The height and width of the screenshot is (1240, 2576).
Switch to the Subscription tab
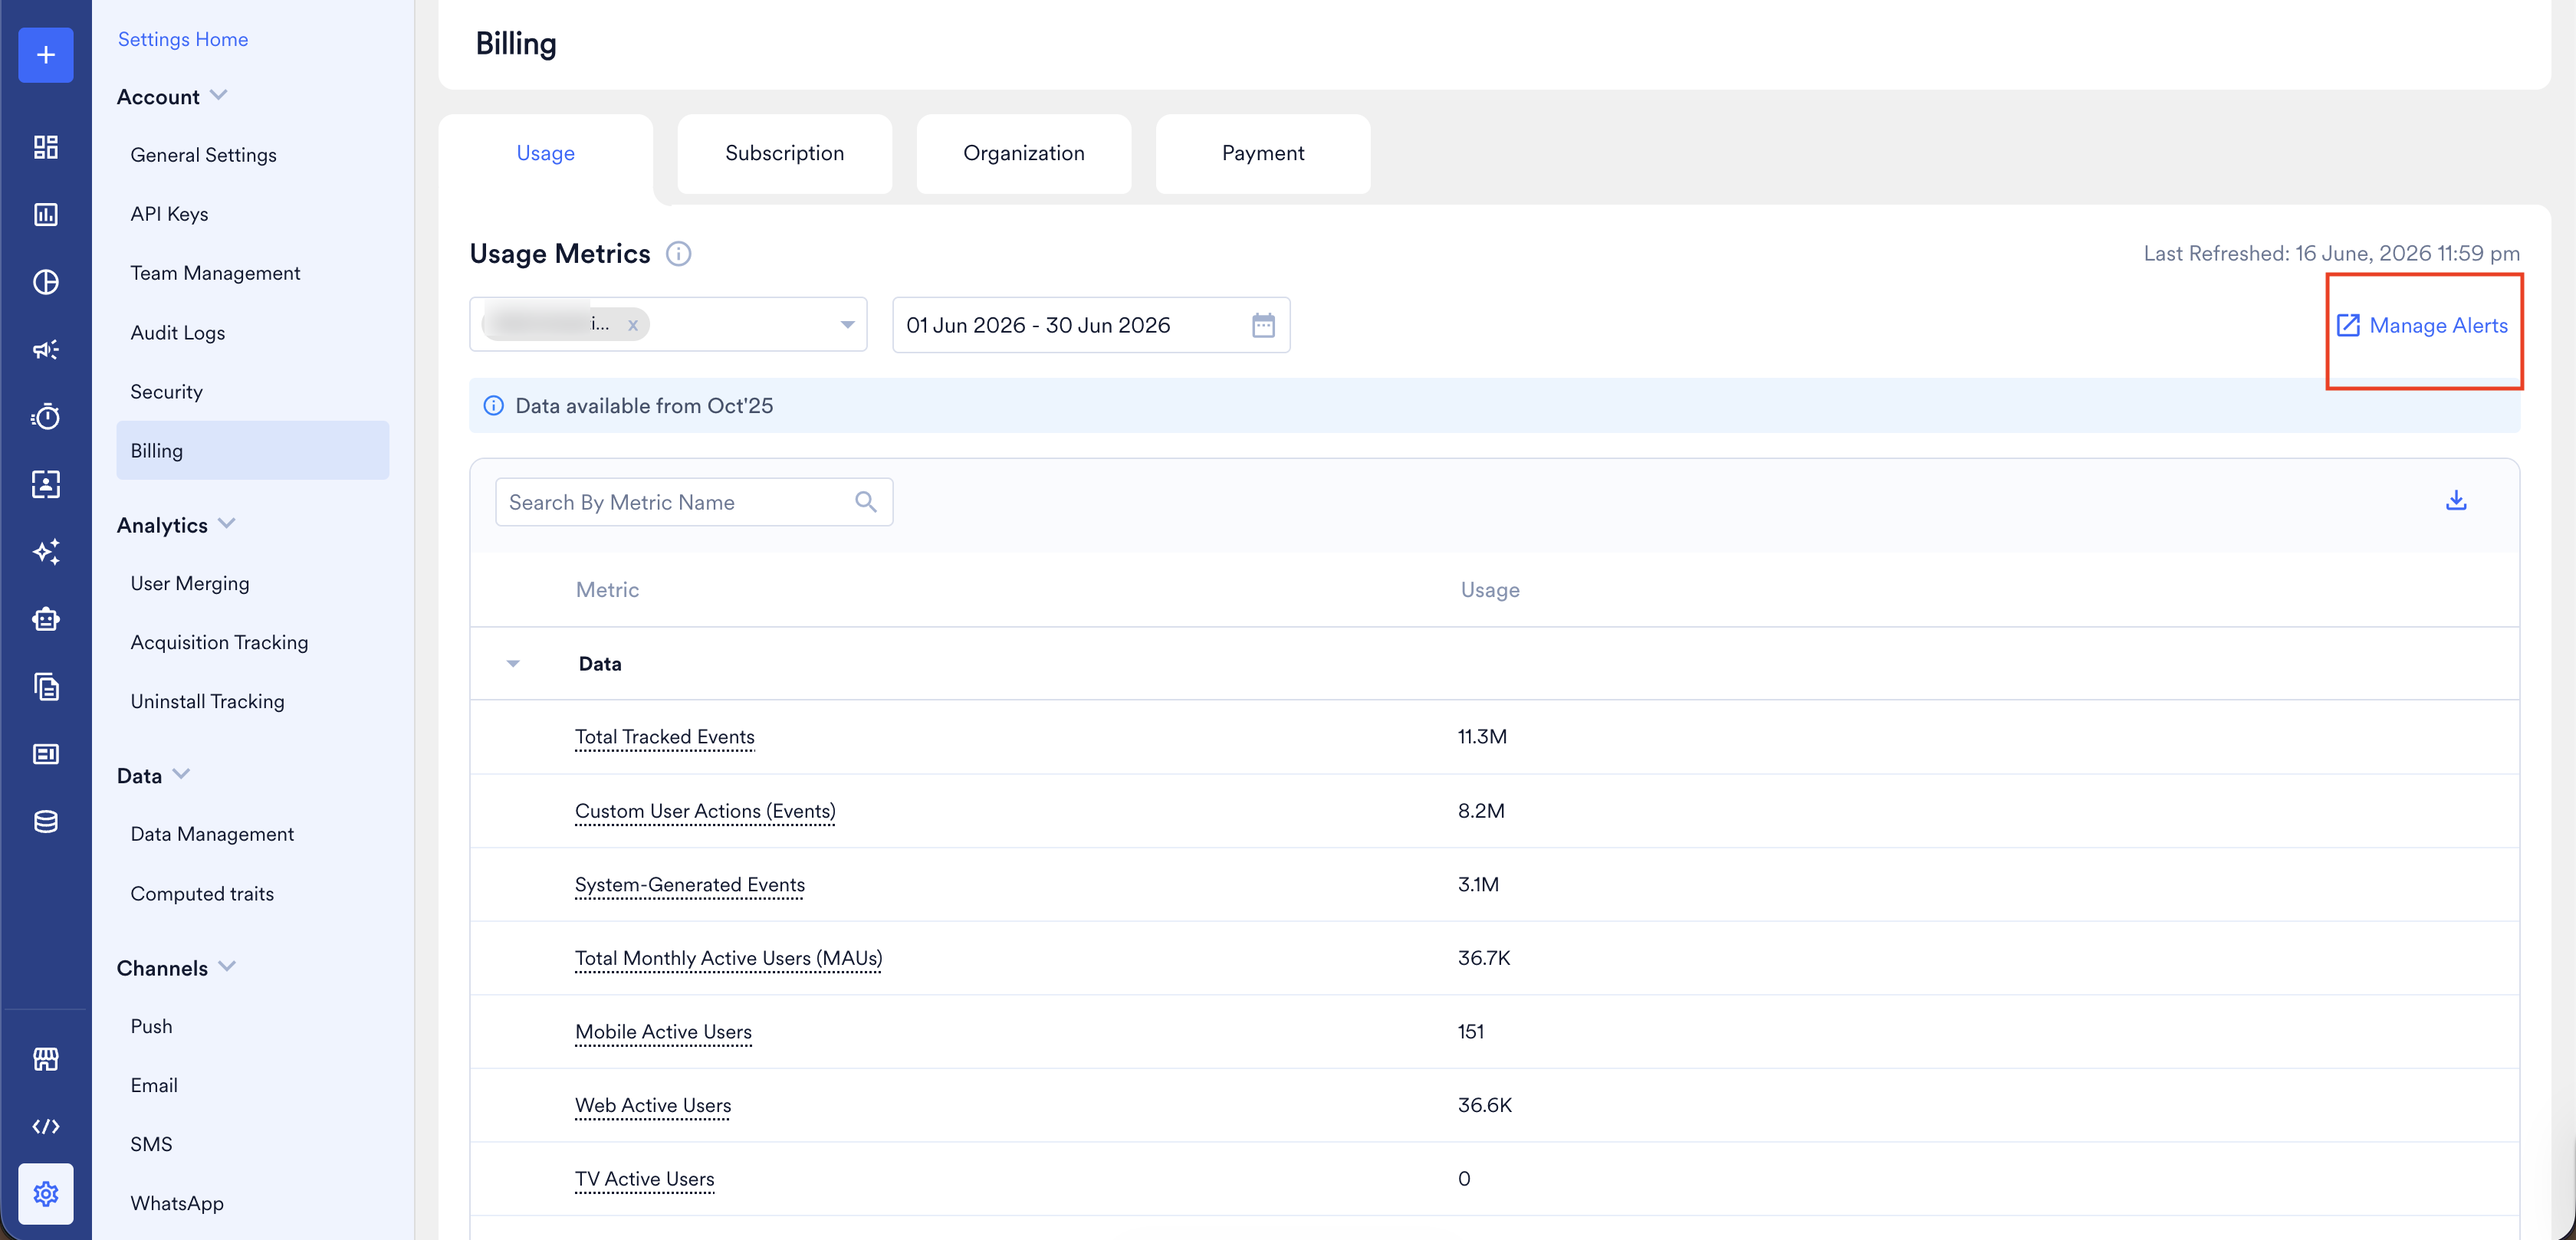(785, 153)
